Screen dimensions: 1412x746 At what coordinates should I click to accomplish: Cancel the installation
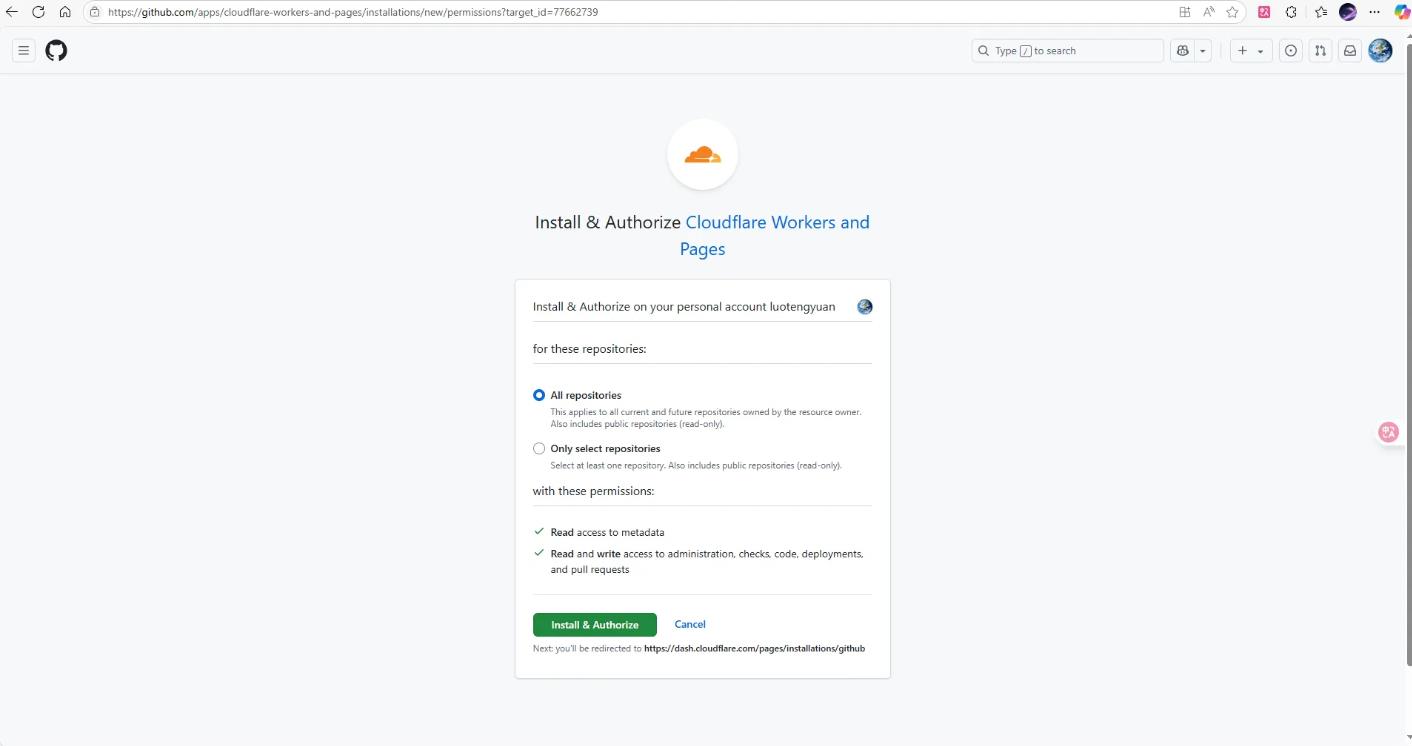coord(690,624)
